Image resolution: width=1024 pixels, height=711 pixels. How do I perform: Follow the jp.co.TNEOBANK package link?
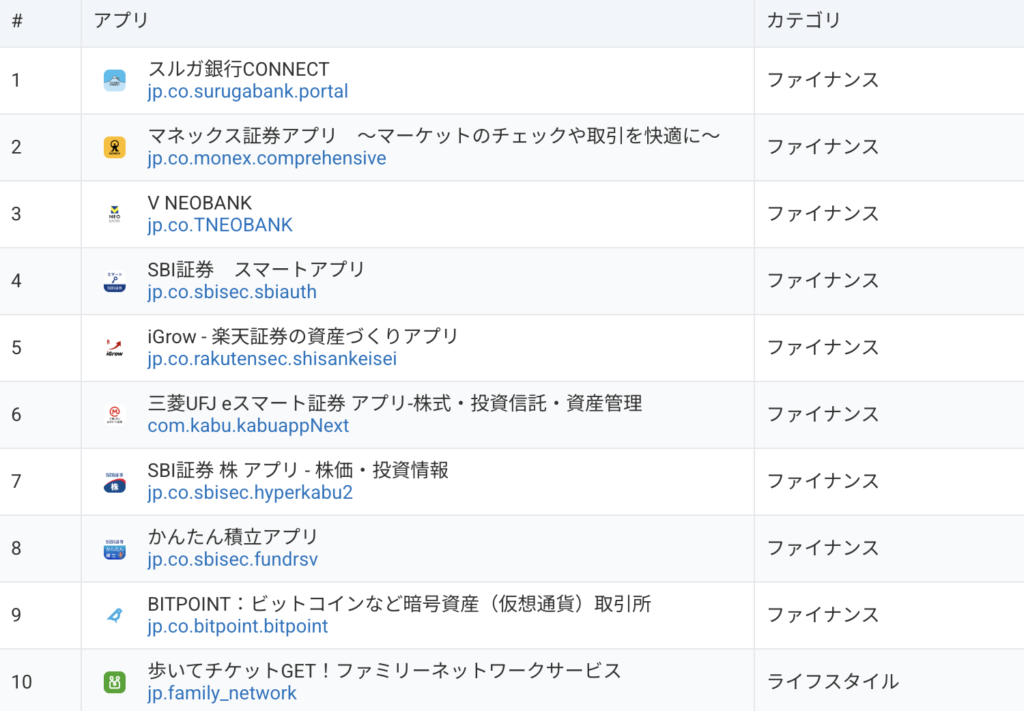point(220,226)
